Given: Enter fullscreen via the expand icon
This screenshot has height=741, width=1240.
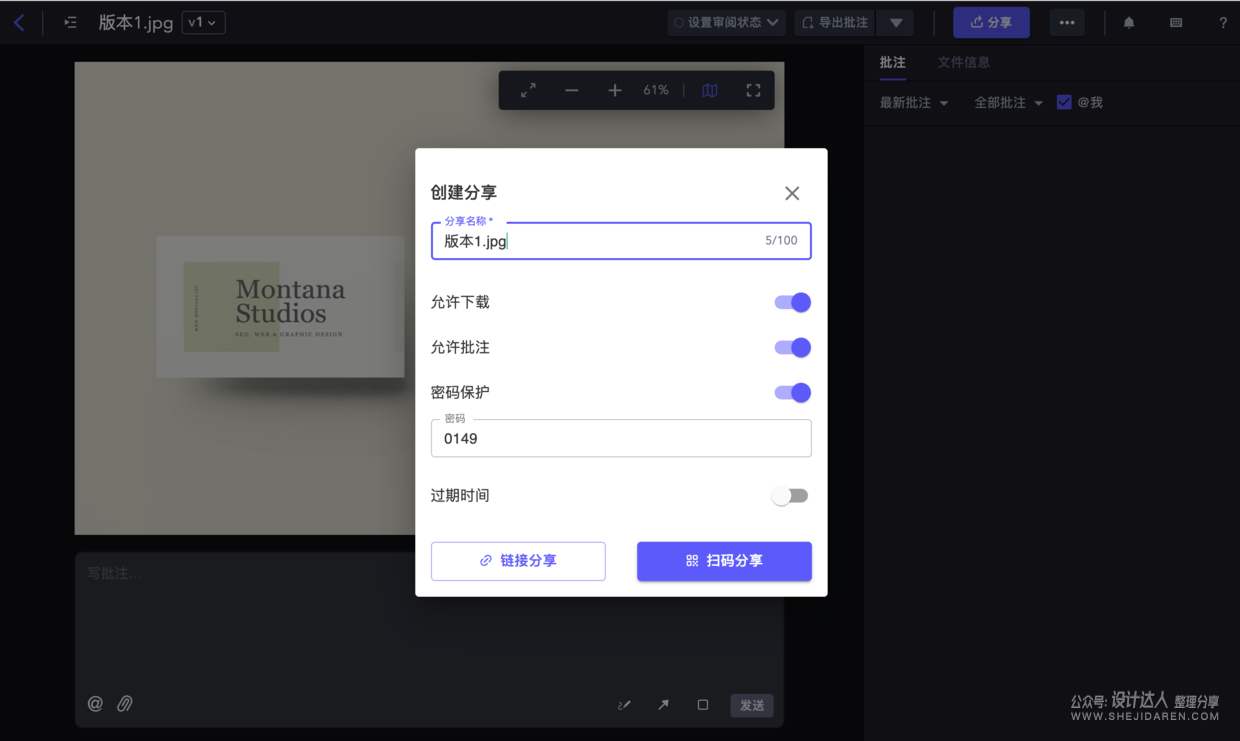Looking at the screenshot, I should [753, 90].
